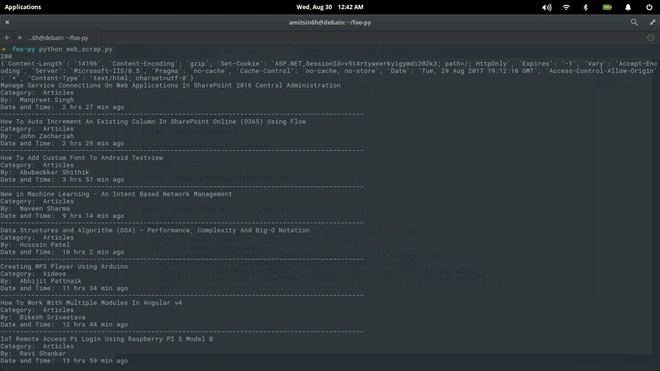Add a new terminal tab

(x=6, y=37)
